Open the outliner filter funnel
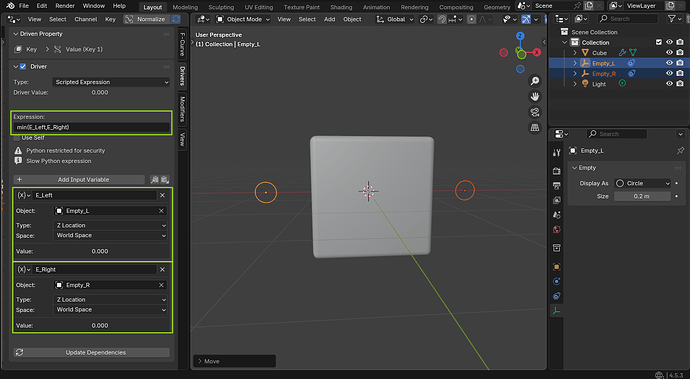This screenshot has height=379, width=690. [x=671, y=18]
